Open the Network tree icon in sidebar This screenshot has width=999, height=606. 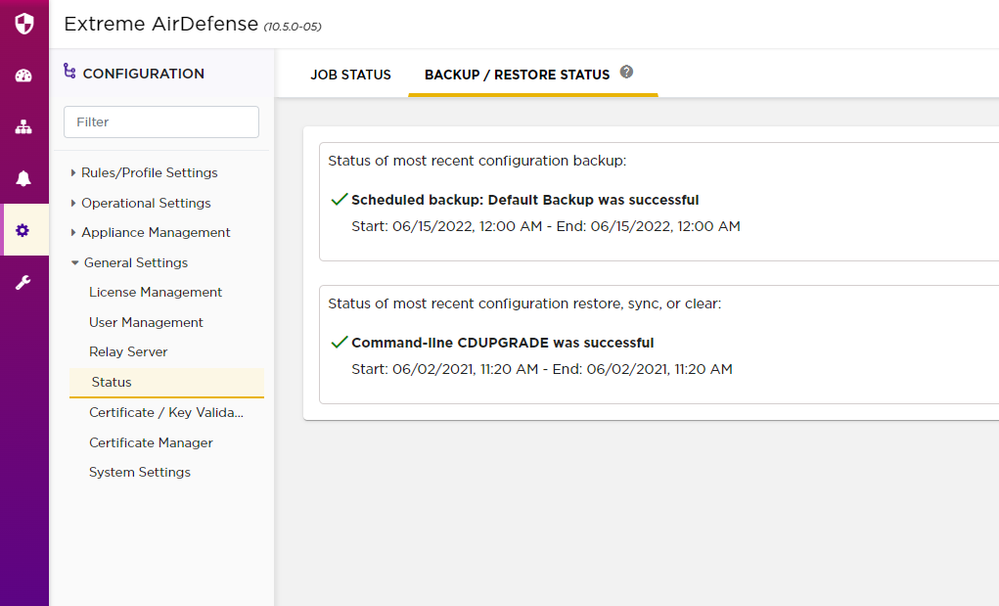pos(24,127)
